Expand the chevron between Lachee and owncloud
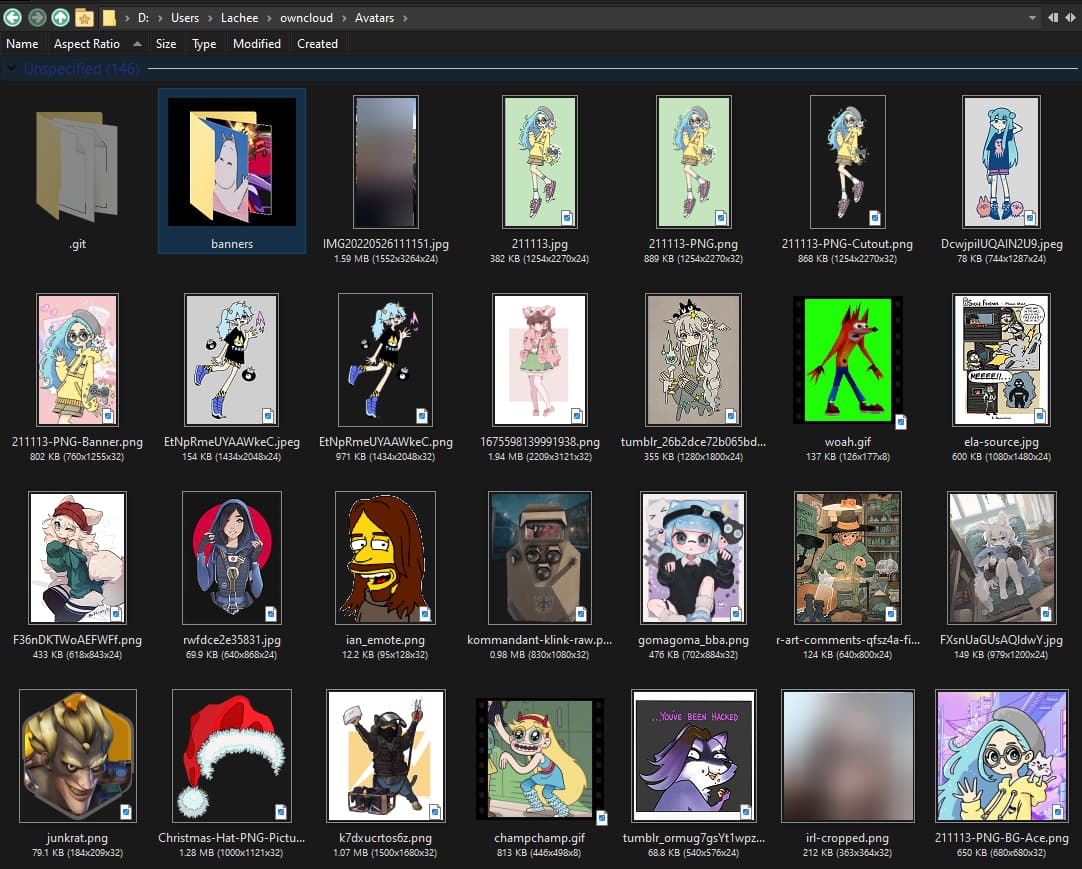1082x869 pixels. click(269, 18)
